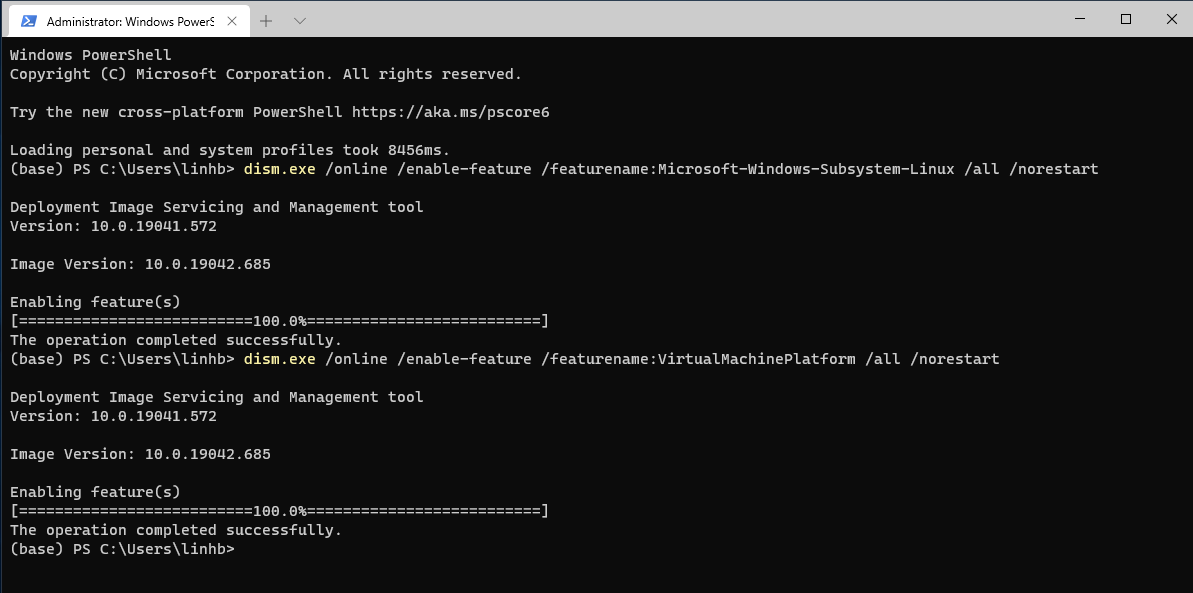Minimize the terminal window

[x=1080, y=19]
